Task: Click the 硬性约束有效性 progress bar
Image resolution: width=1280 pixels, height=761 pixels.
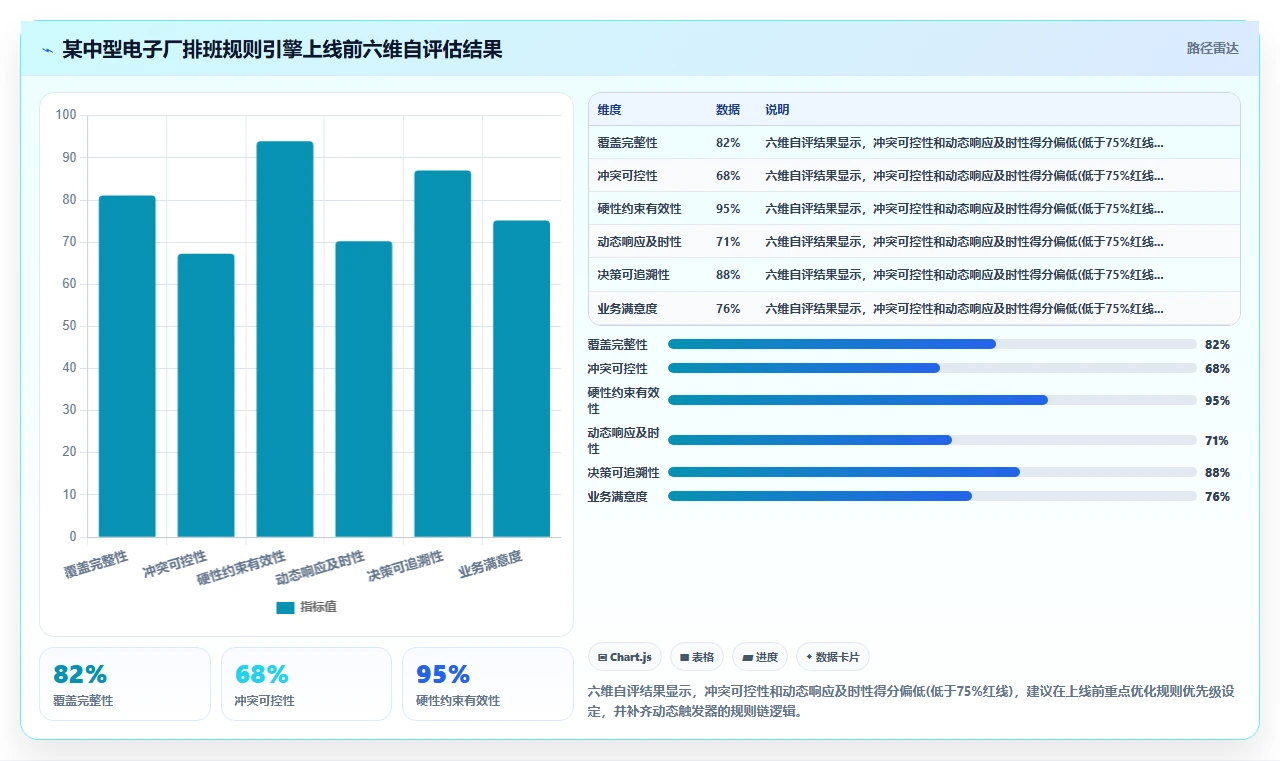Action: coord(932,400)
